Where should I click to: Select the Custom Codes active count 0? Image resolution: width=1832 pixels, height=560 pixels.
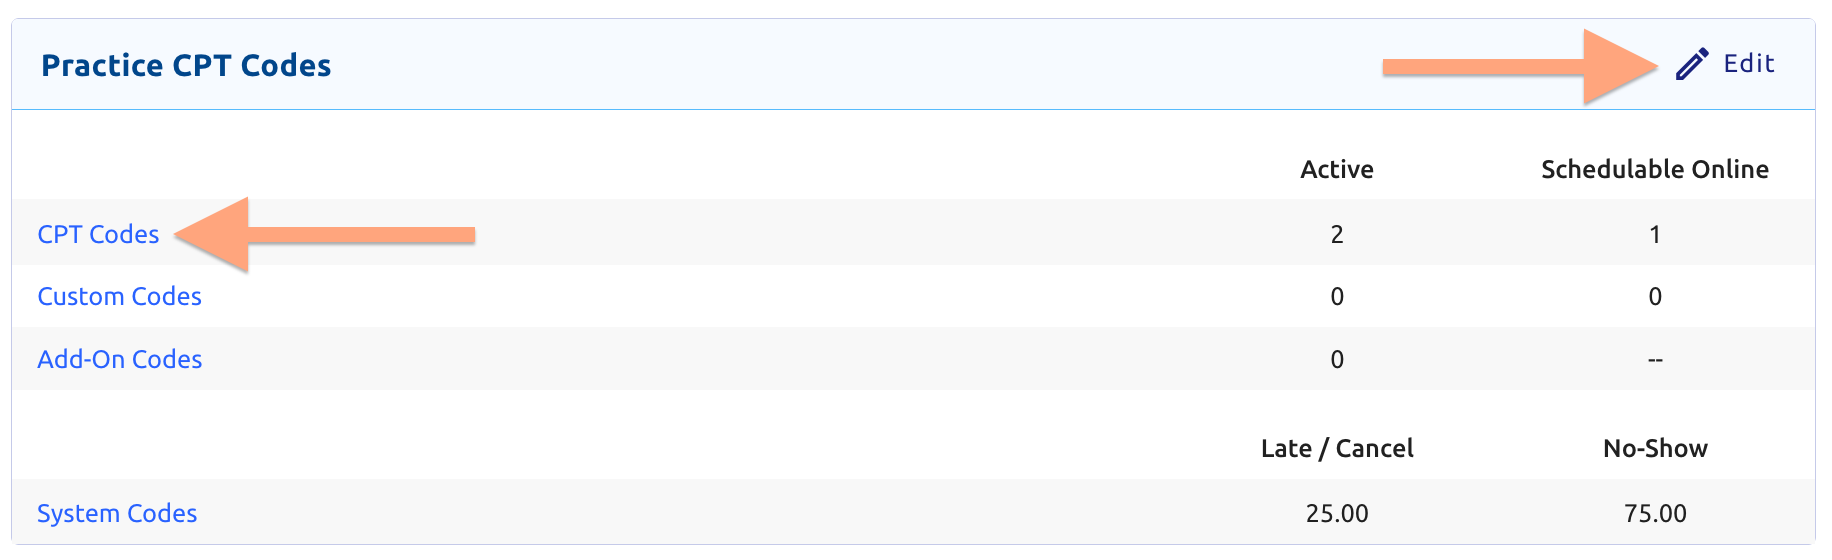coord(1337,296)
